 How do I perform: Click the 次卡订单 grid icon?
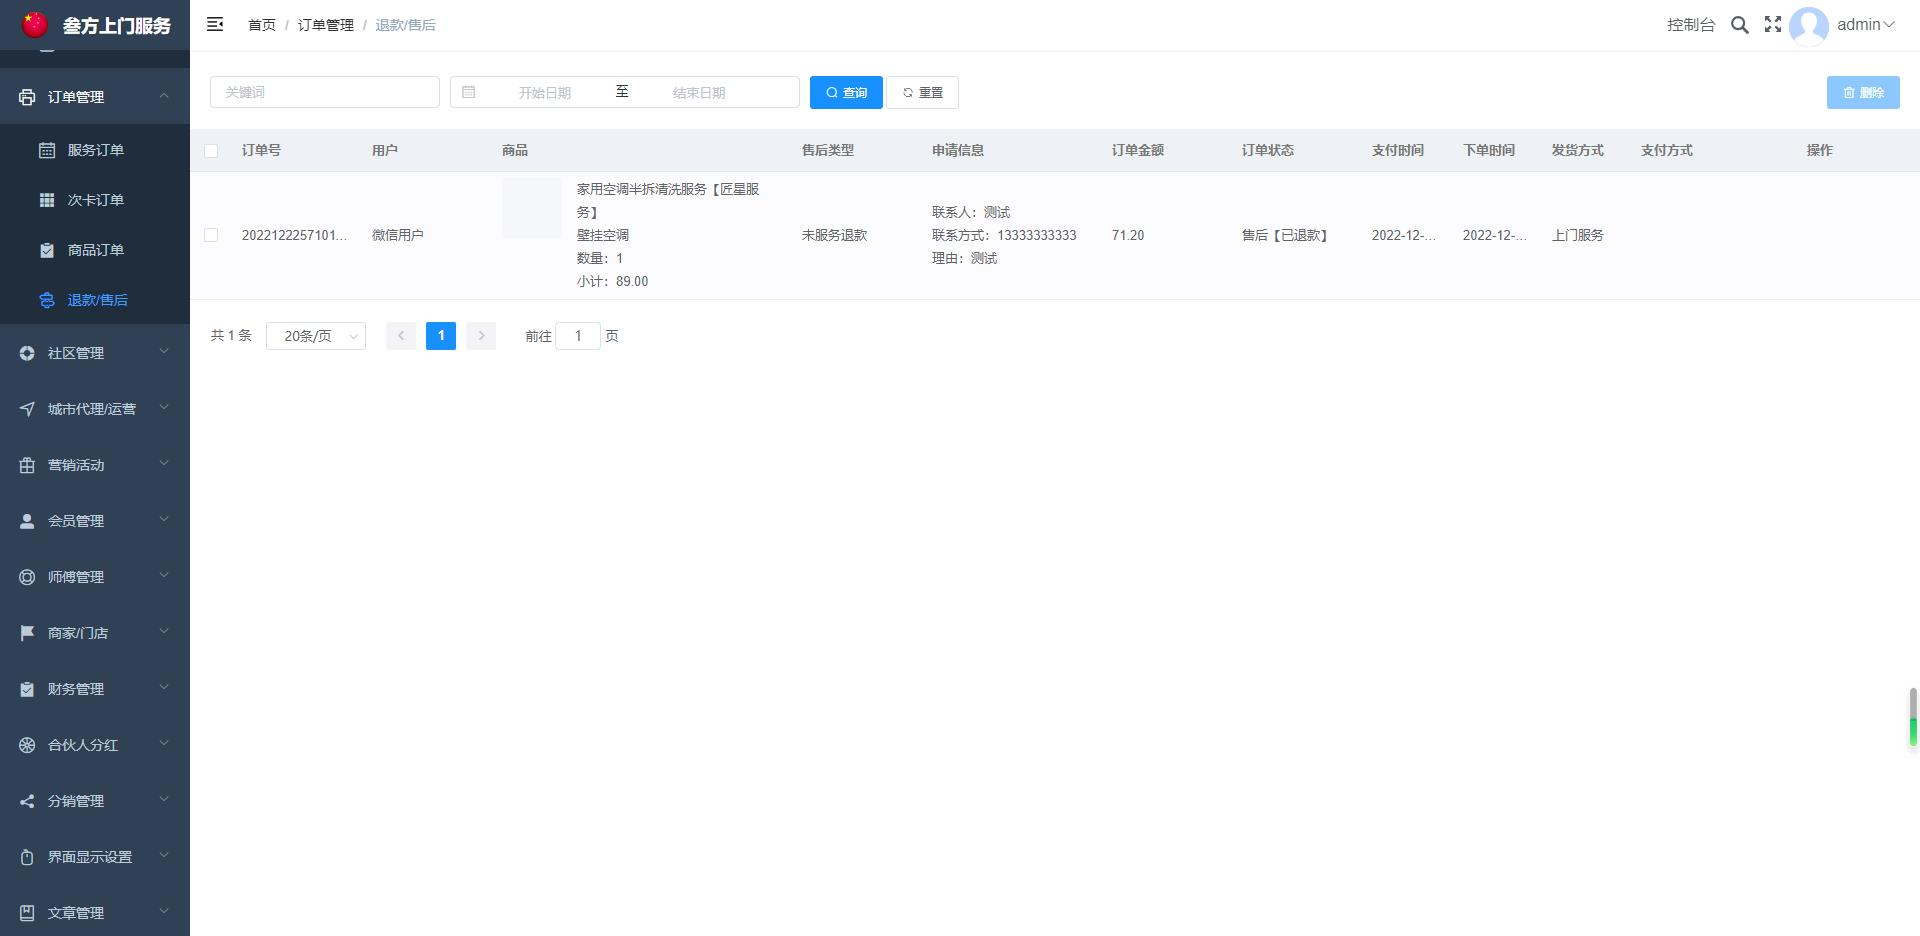[x=47, y=200]
